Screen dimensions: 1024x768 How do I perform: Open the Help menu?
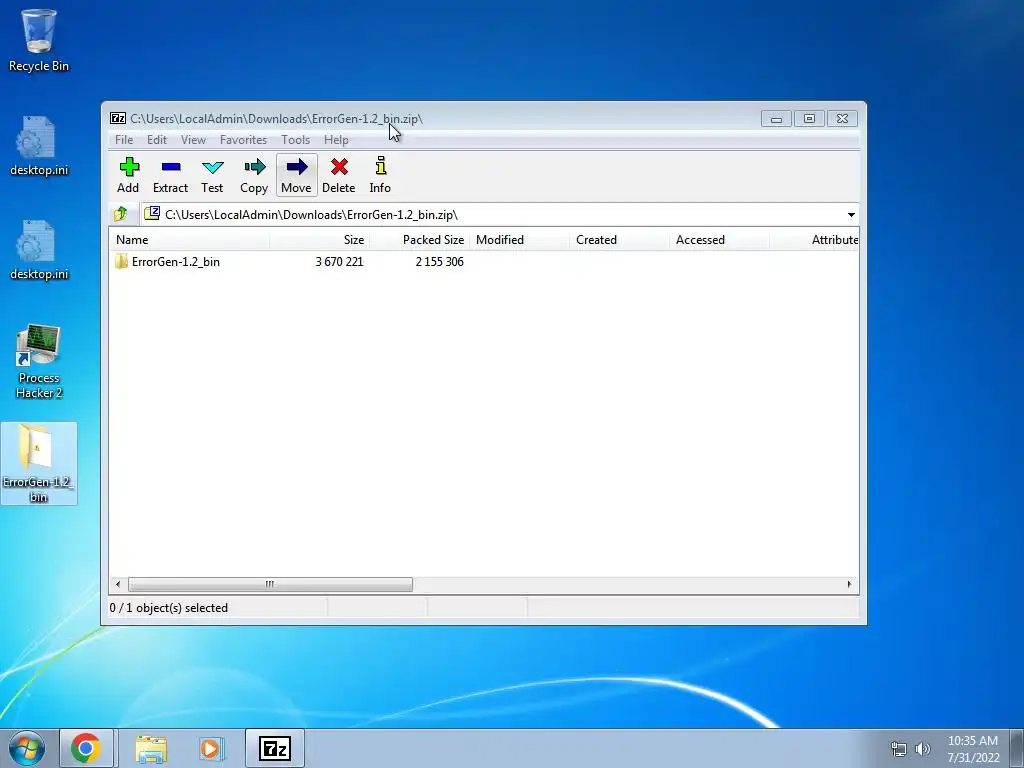[x=336, y=140]
